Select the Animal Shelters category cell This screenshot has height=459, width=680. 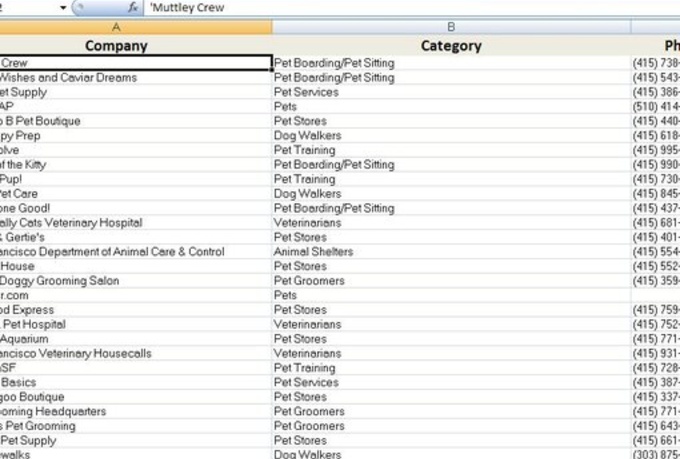451,252
